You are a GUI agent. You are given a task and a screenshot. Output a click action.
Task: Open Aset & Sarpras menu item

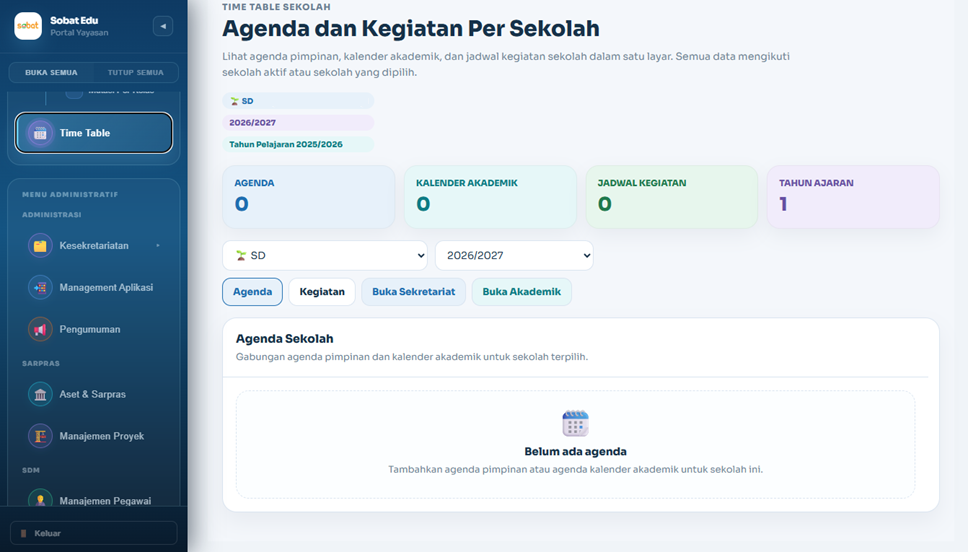click(94, 394)
